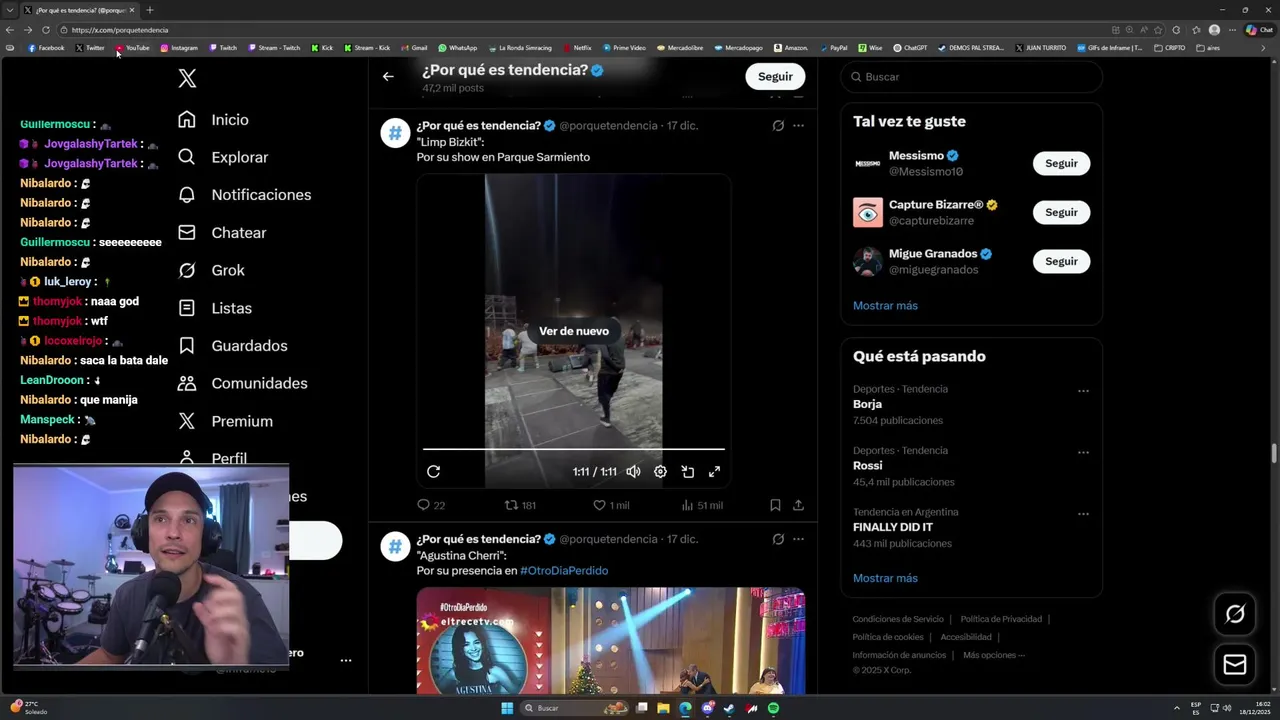
Task: Follow Capture Bizarre with Seguir button
Action: tap(1061, 212)
